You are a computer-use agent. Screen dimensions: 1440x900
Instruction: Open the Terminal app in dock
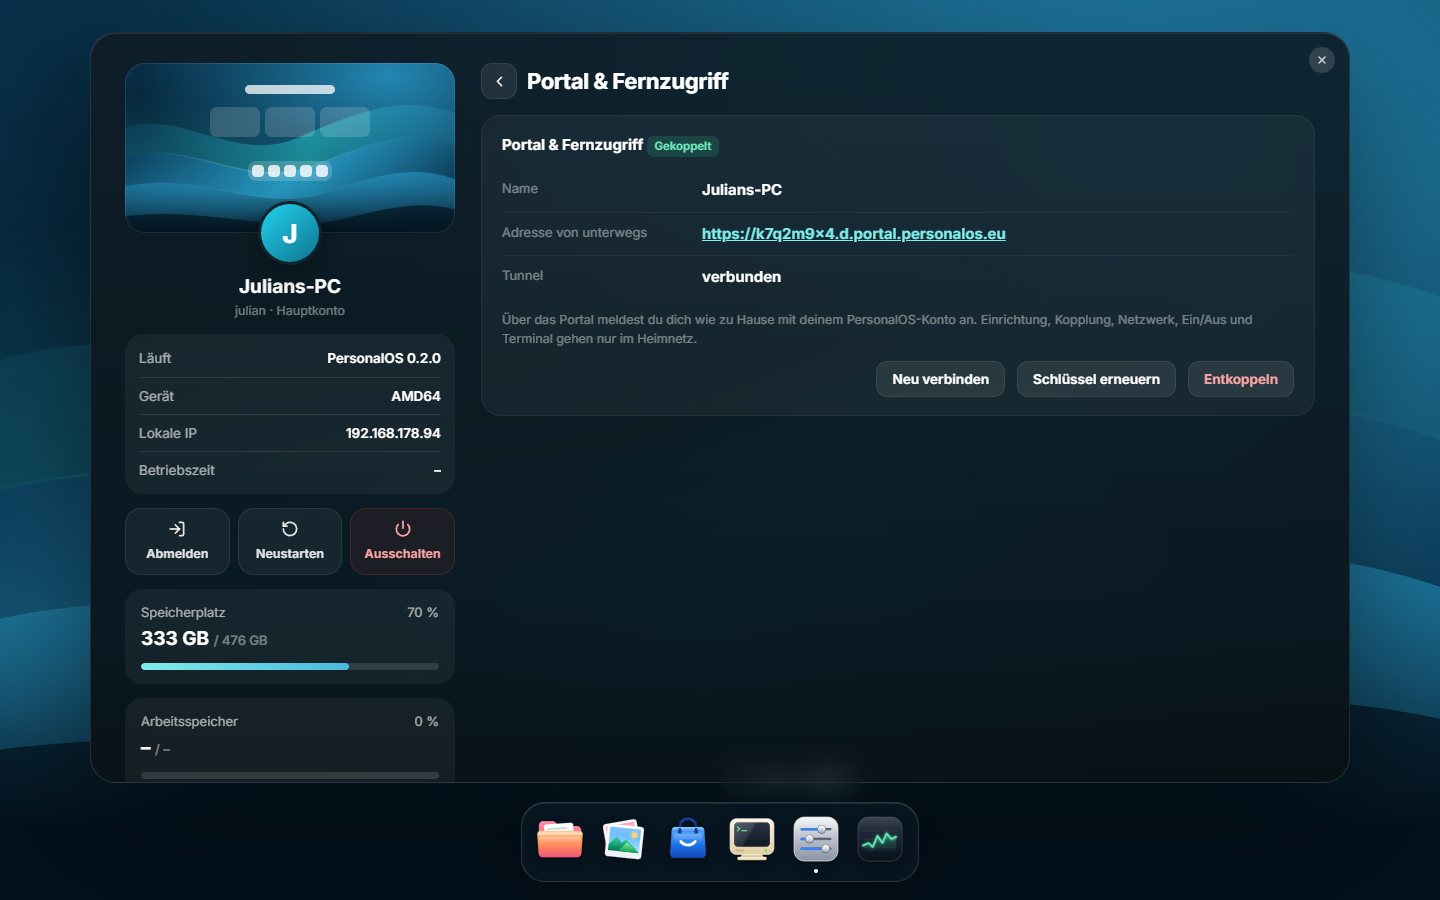[x=752, y=840]
